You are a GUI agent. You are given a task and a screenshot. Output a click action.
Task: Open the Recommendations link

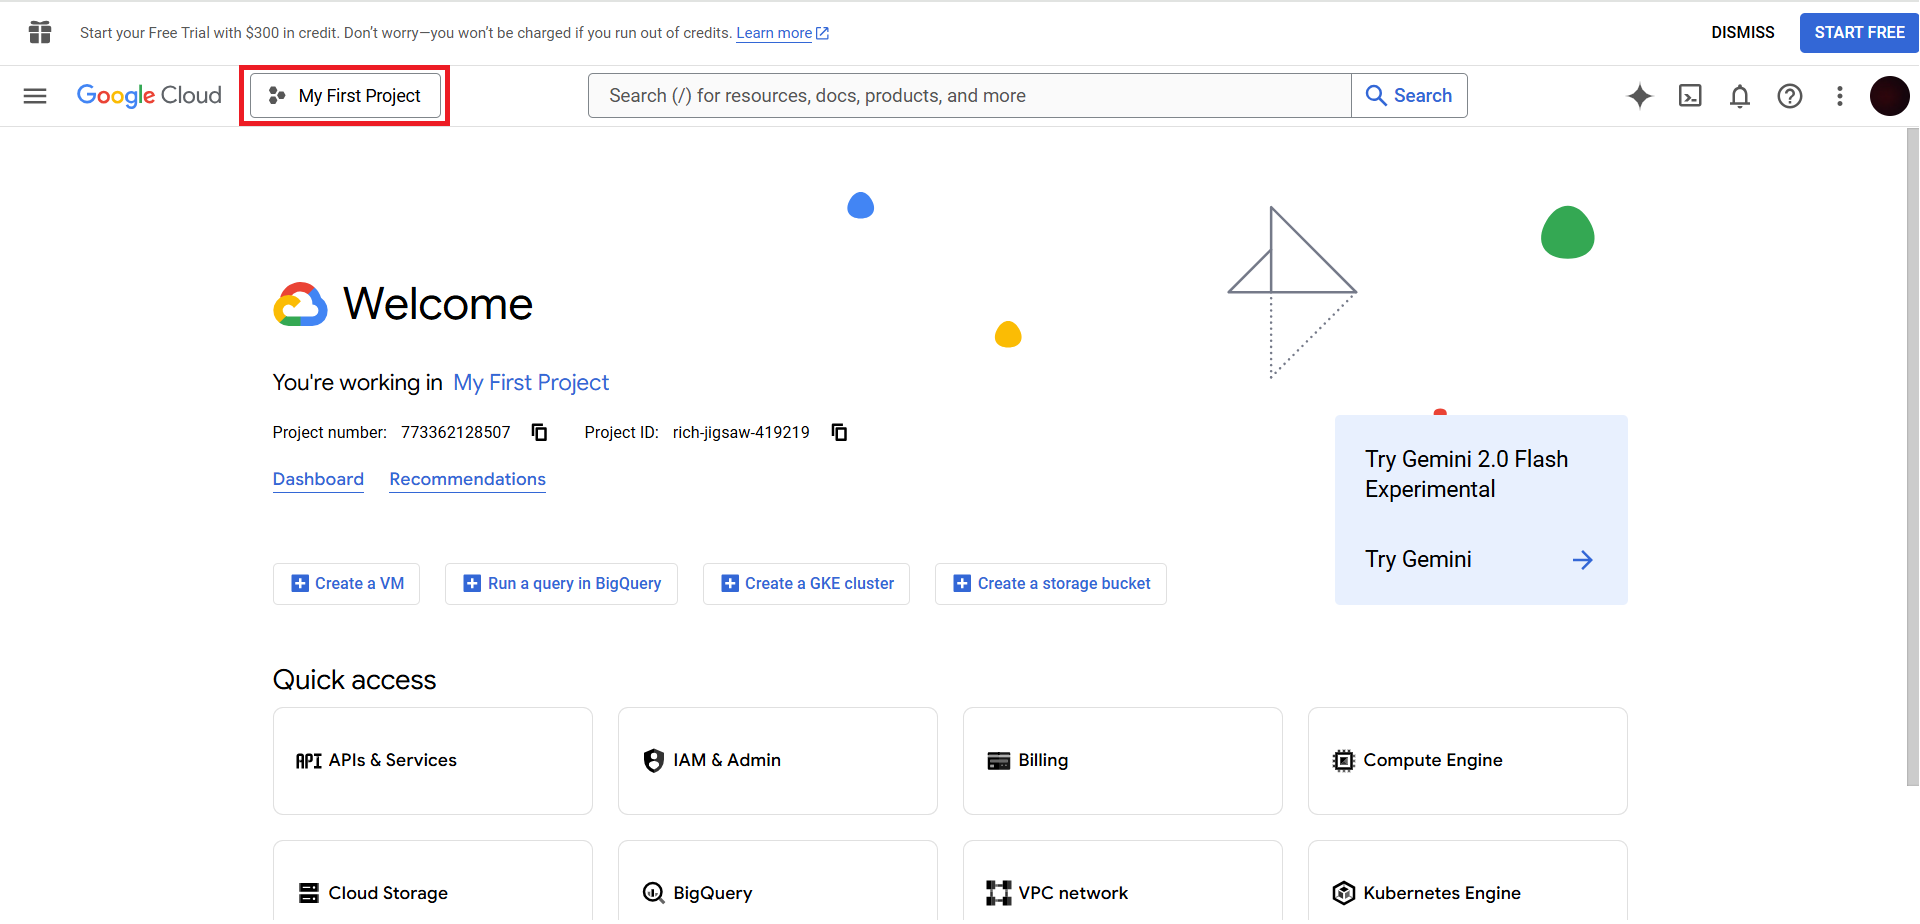(x=468, y=480)
